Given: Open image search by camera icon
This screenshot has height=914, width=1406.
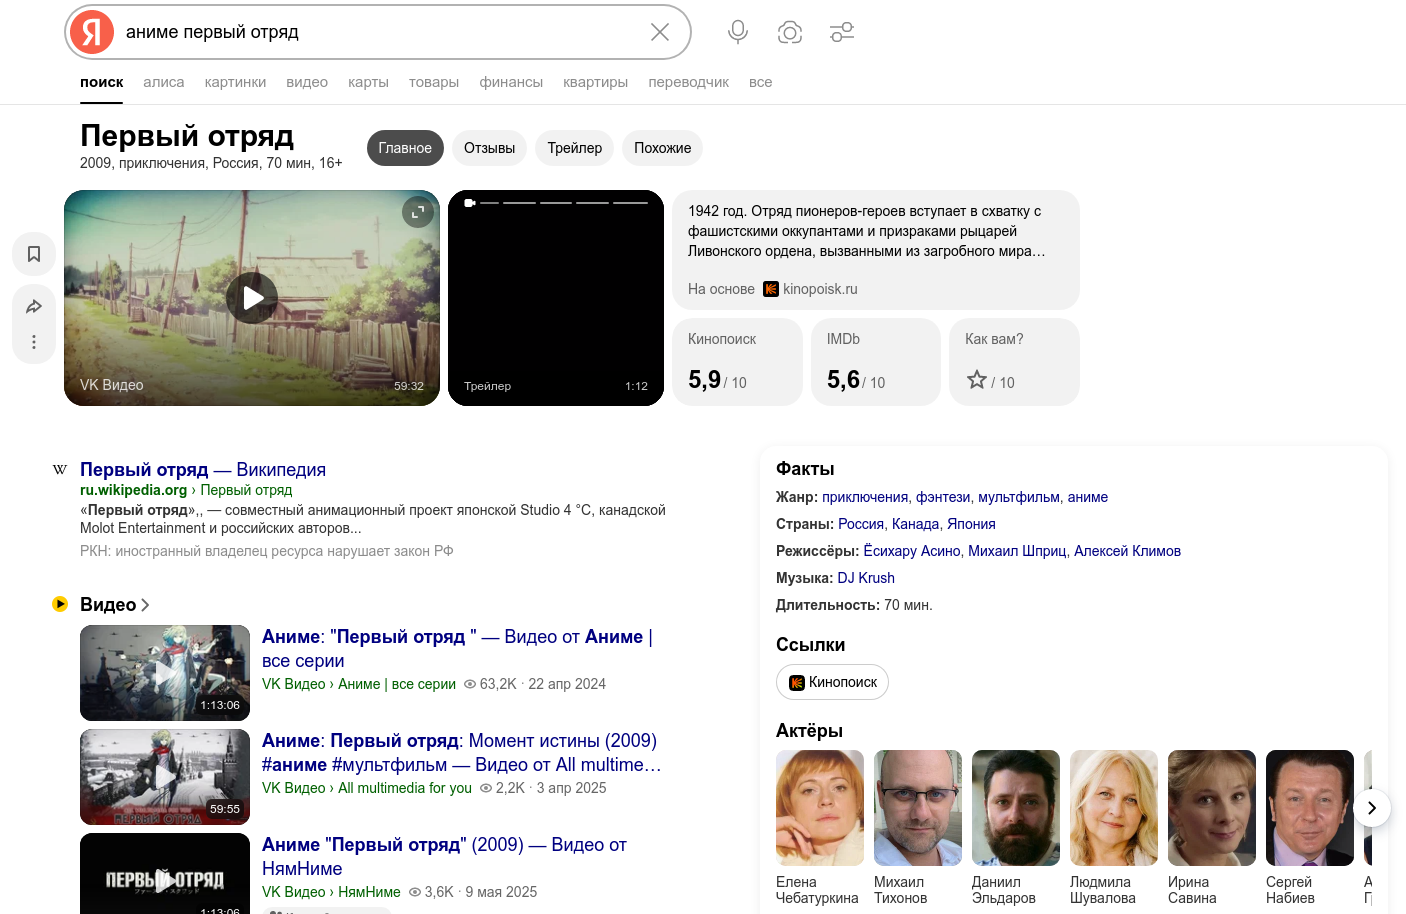Looking at the screenshot, I should [790, 32].
